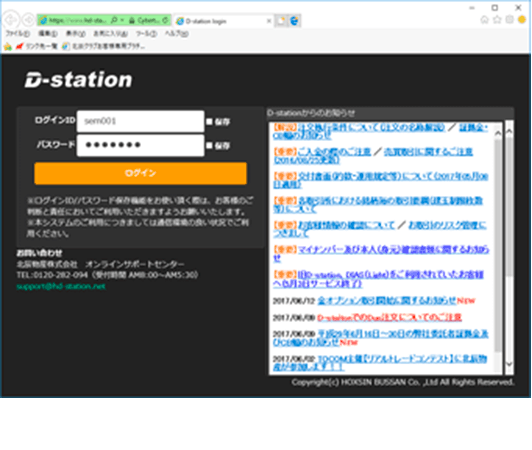Screen dimensions: 532x450
Task: Open the 金オプション取引開始 news link
Action: tap(387, 300)
